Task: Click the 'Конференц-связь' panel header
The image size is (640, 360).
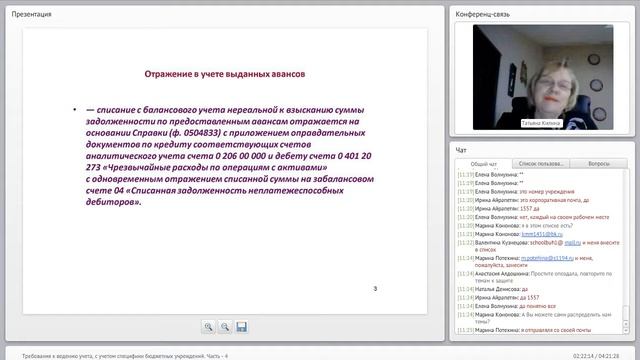Action: coord(482,14)
